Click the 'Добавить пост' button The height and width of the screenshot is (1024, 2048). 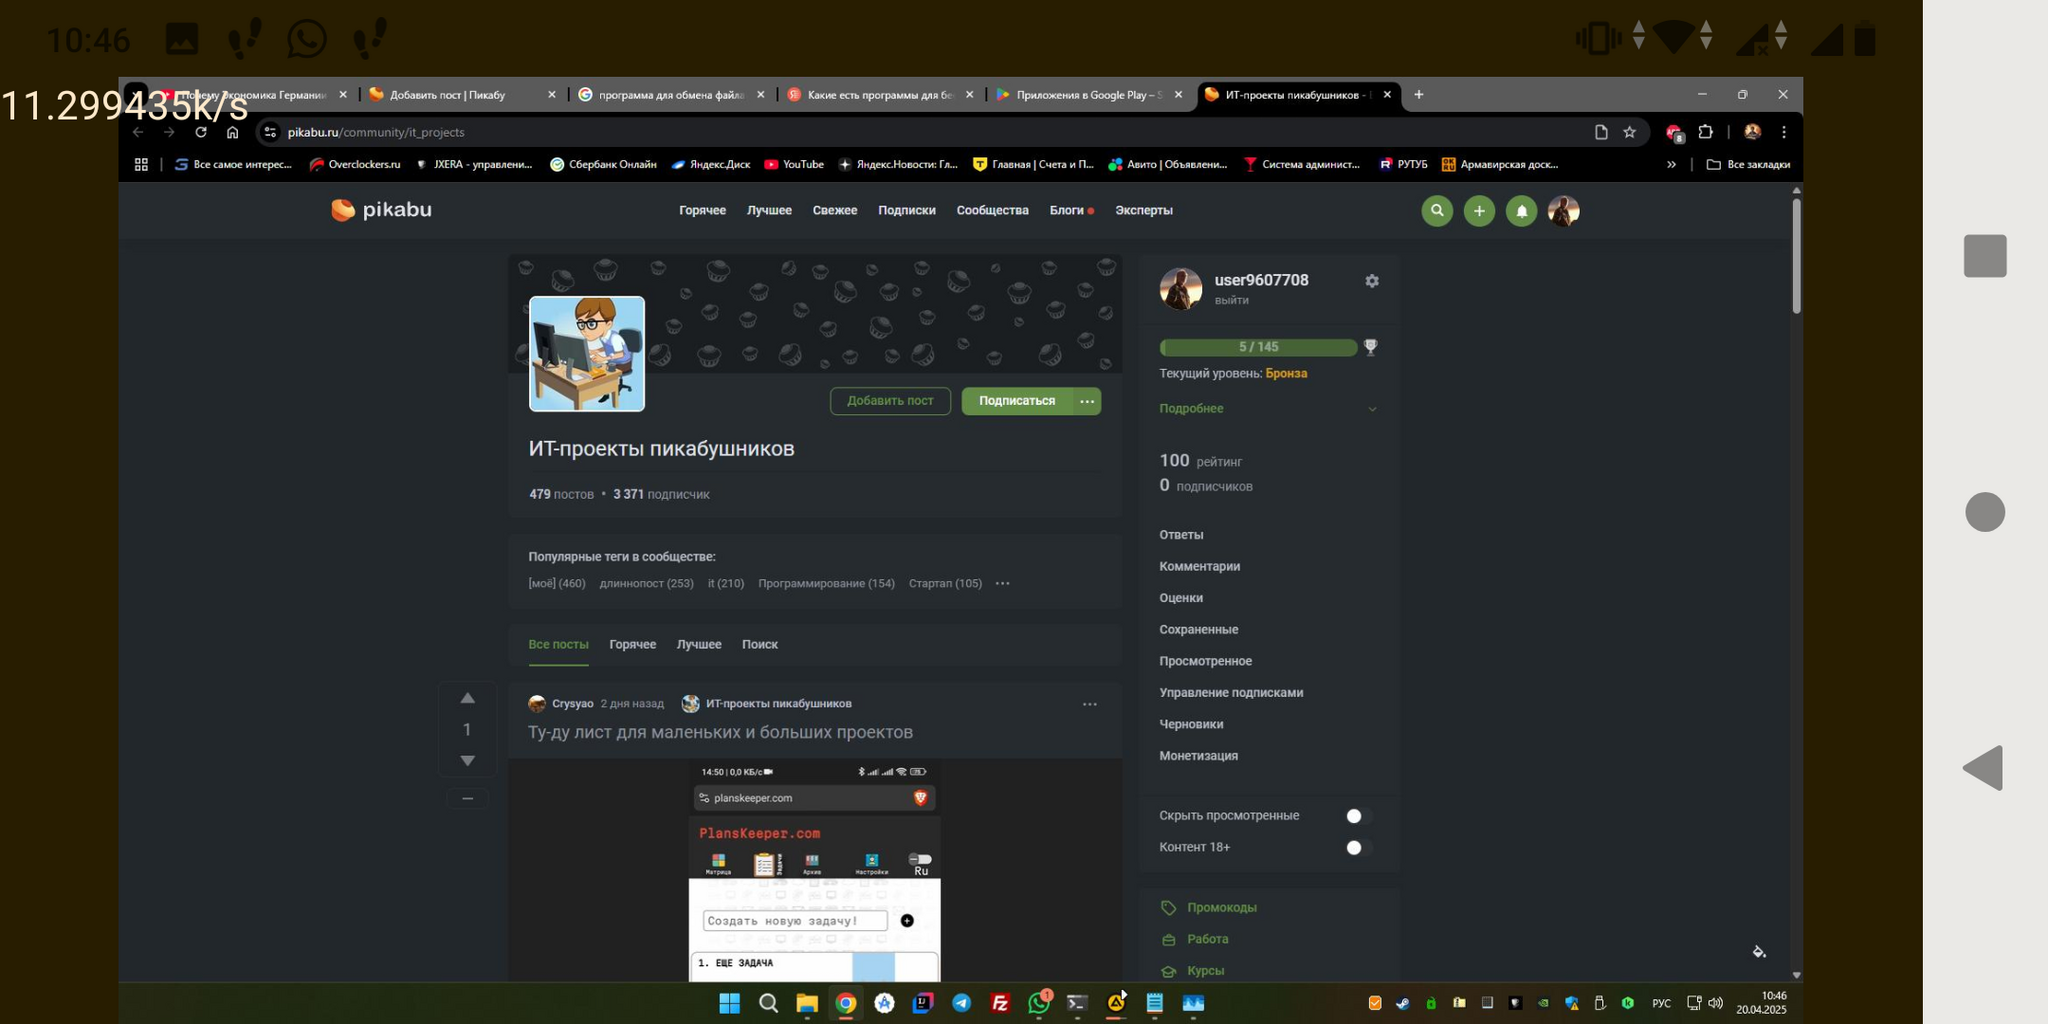[890, 401]
